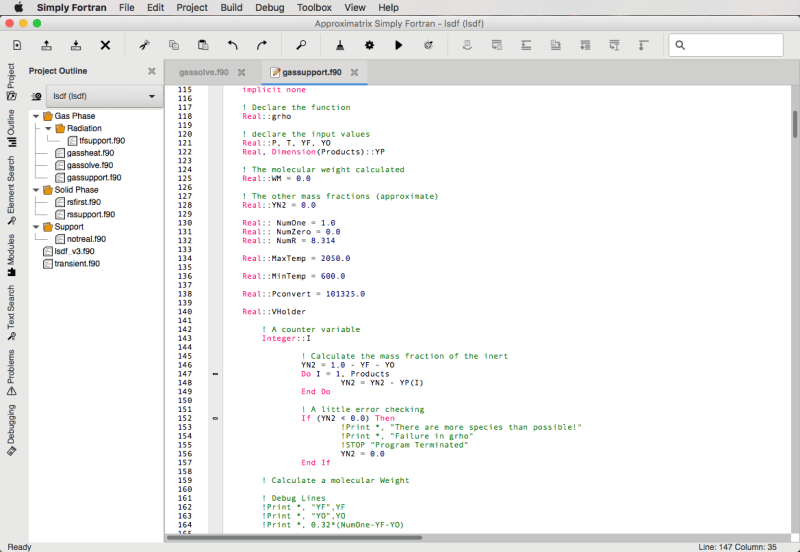Screen dimensions: 800x552
Task: Open the Outline side tab
Action: [11, 128]
